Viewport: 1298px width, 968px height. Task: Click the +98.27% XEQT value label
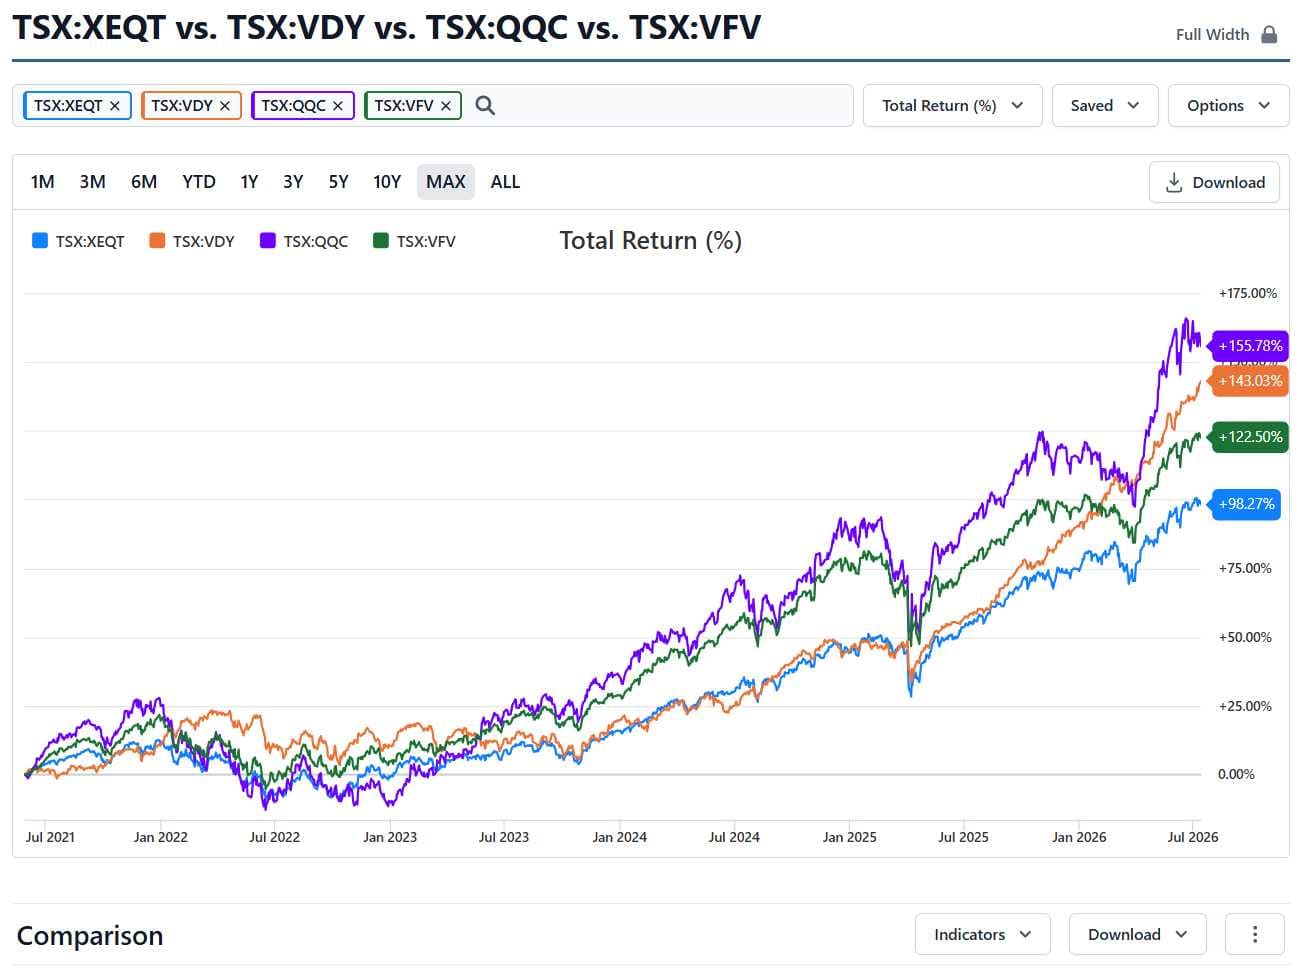click(1246, 504)
